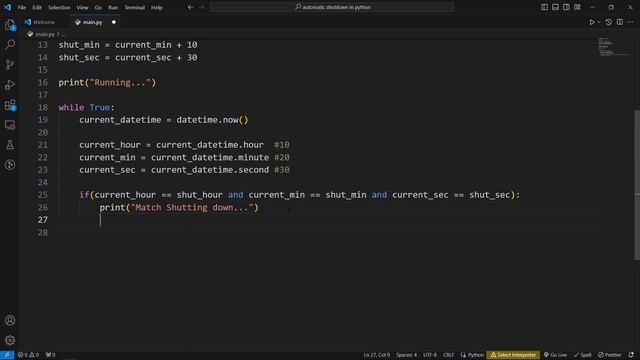Screen dimensions: 640x360
Task: Go forward with the navigation arrow
Action: [x=202, y=7]
